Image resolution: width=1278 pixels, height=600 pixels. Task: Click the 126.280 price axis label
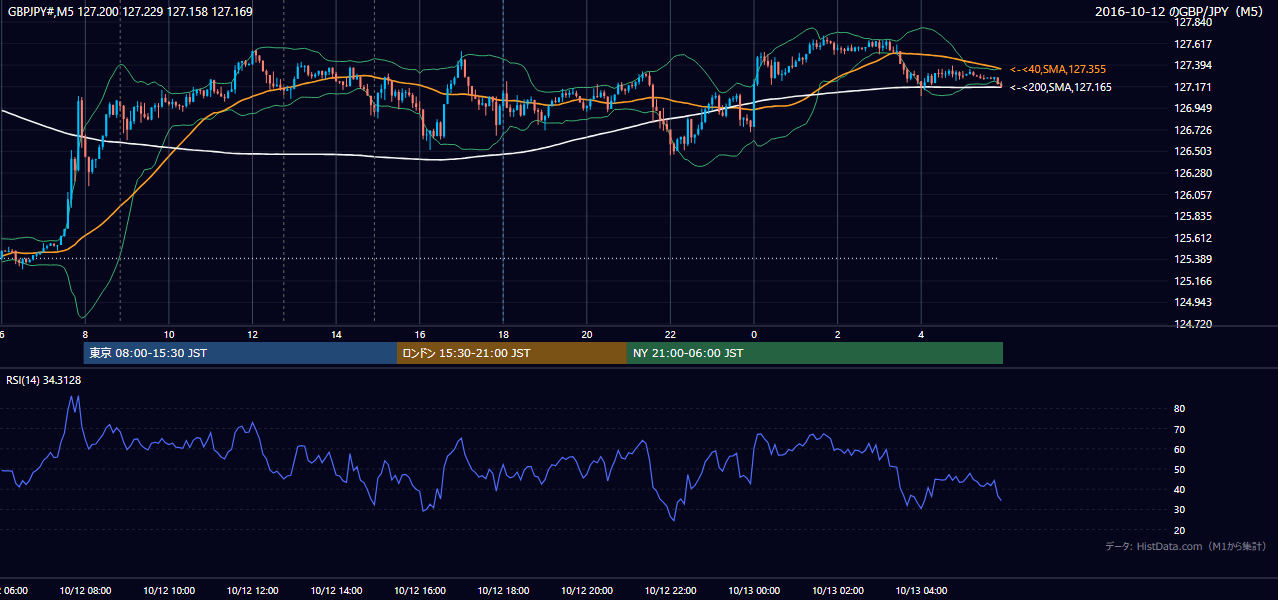click(1192, 173)
